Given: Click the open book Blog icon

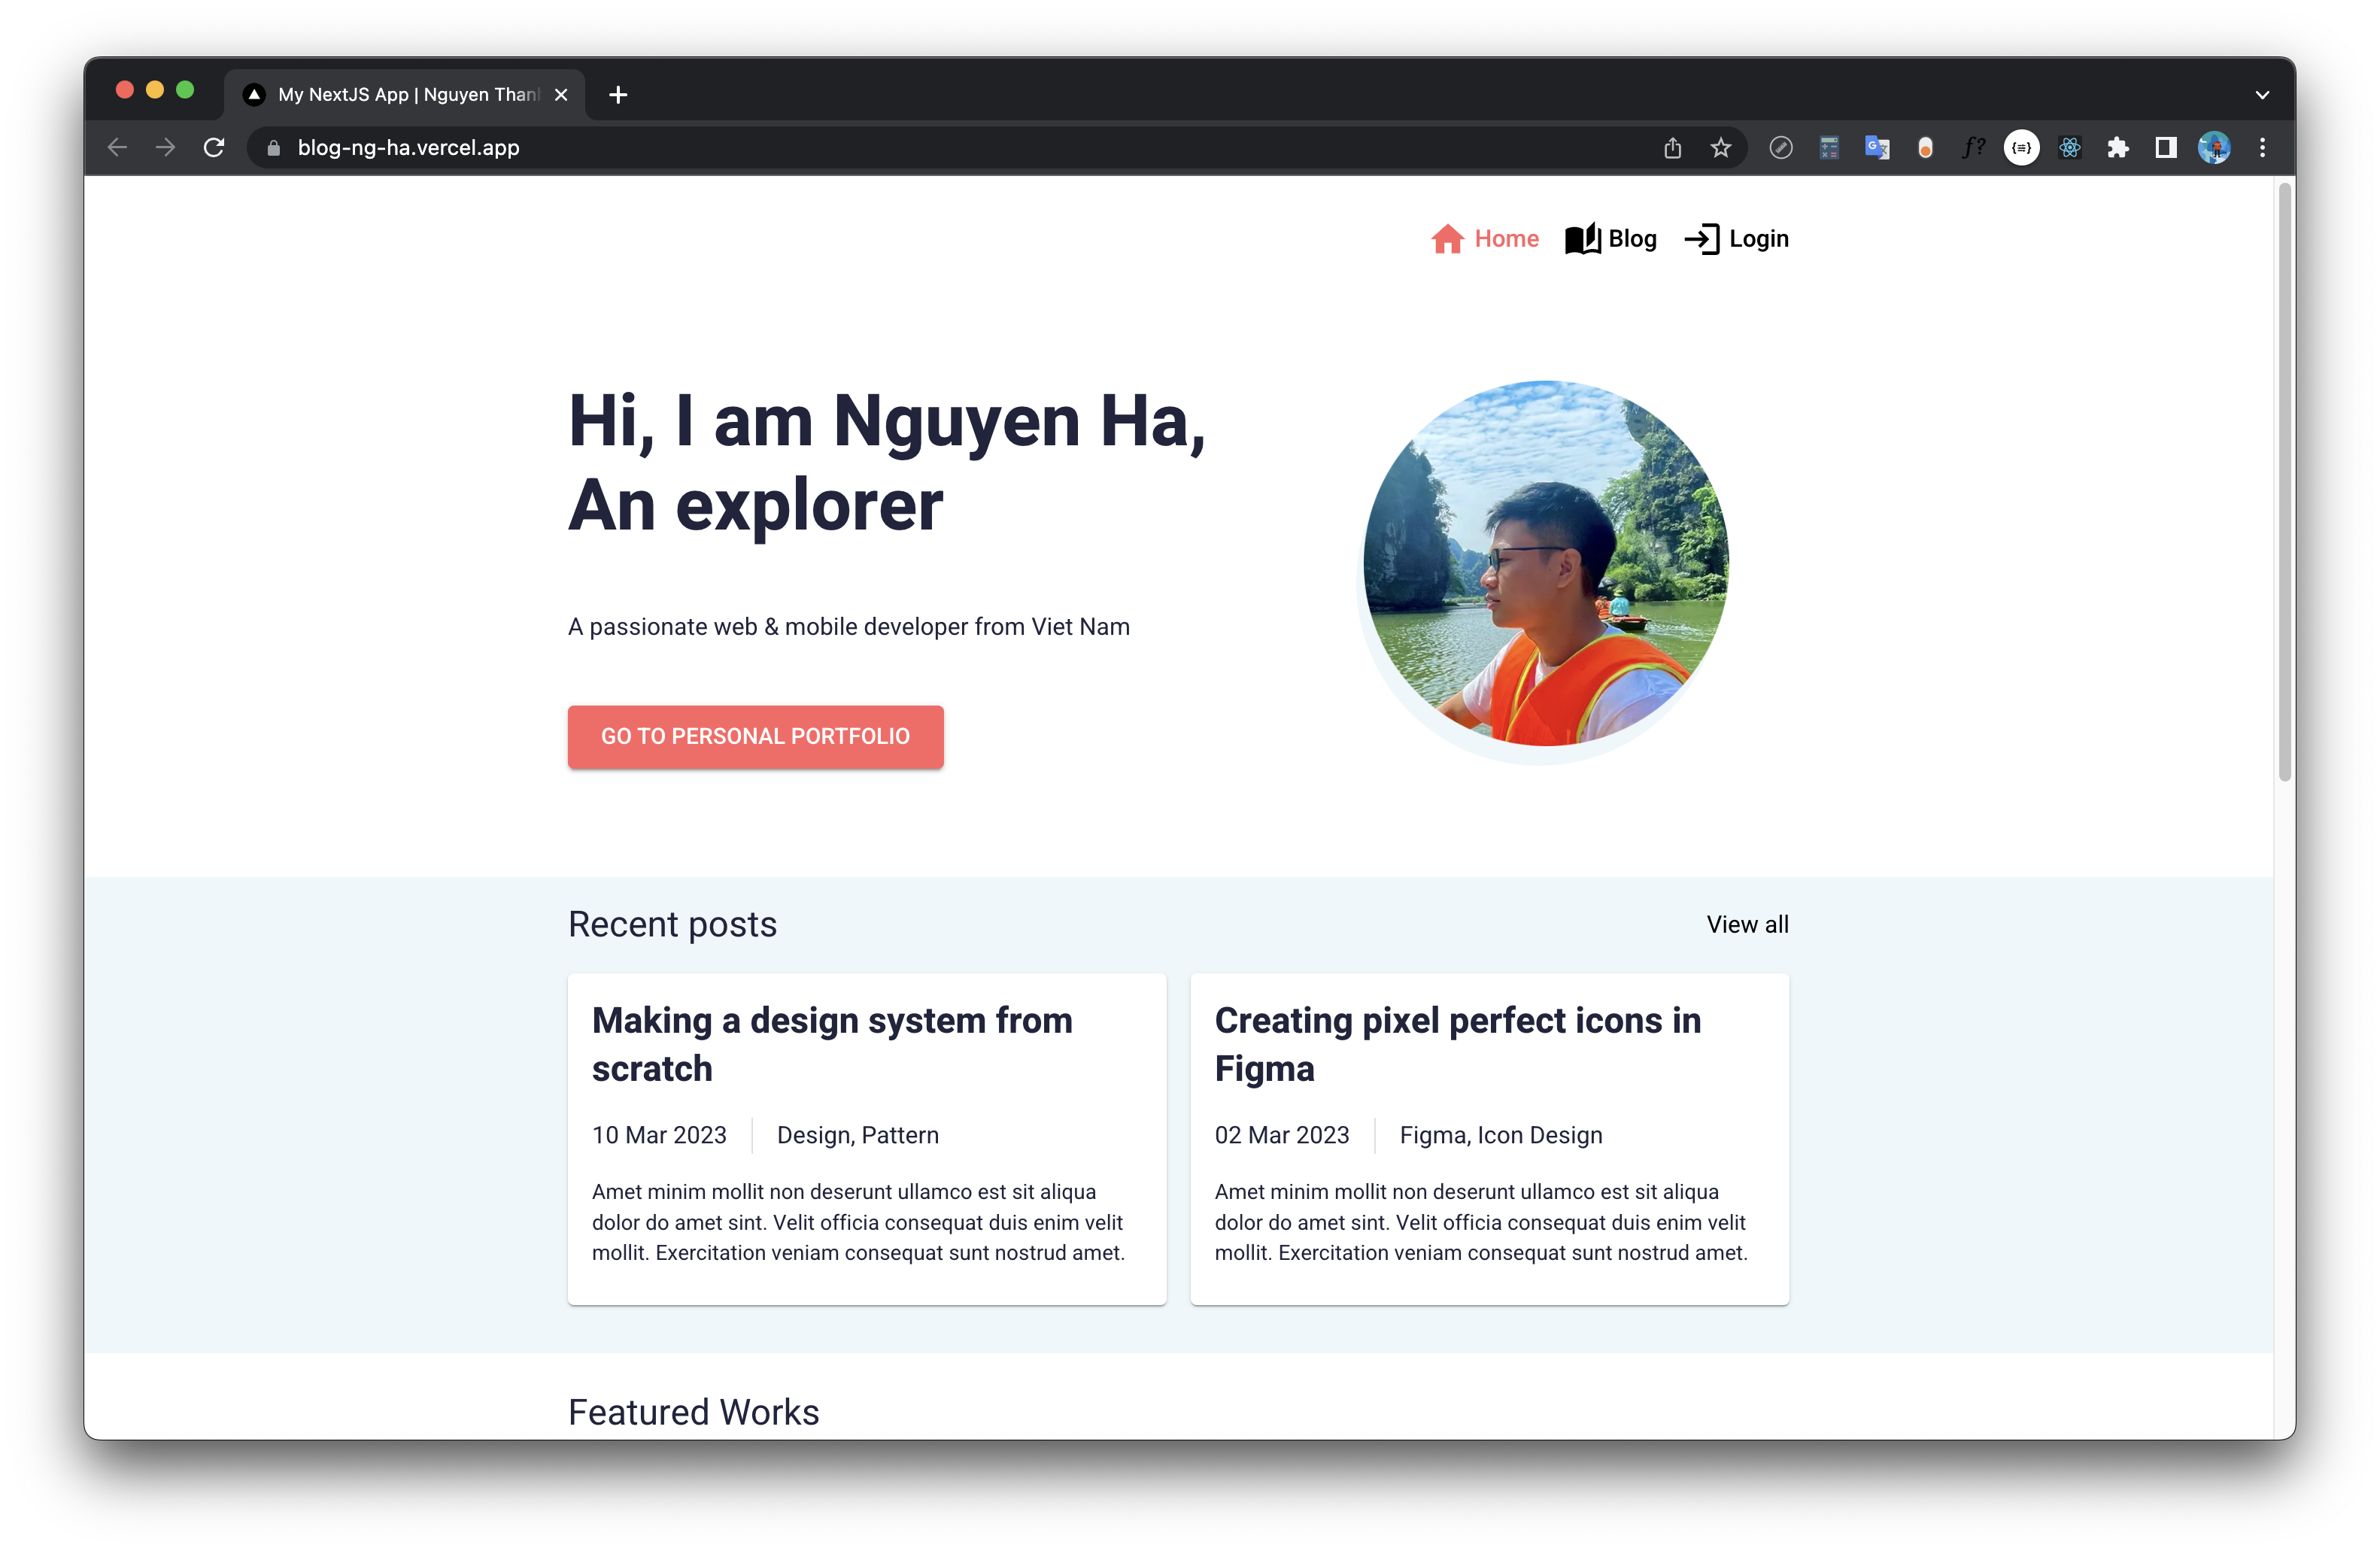Looking at the screenshot, I should pyautogui.click(x=1582, y=239).
